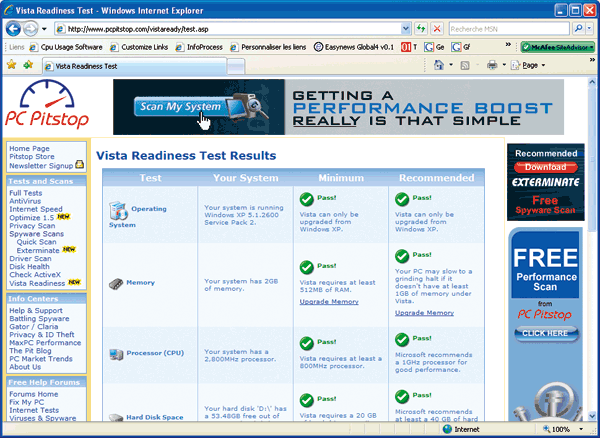This screenshot has height=438, width=600.
Task: Follow the Upgrade Memory link under Recommended
Action: click(424, 313)
